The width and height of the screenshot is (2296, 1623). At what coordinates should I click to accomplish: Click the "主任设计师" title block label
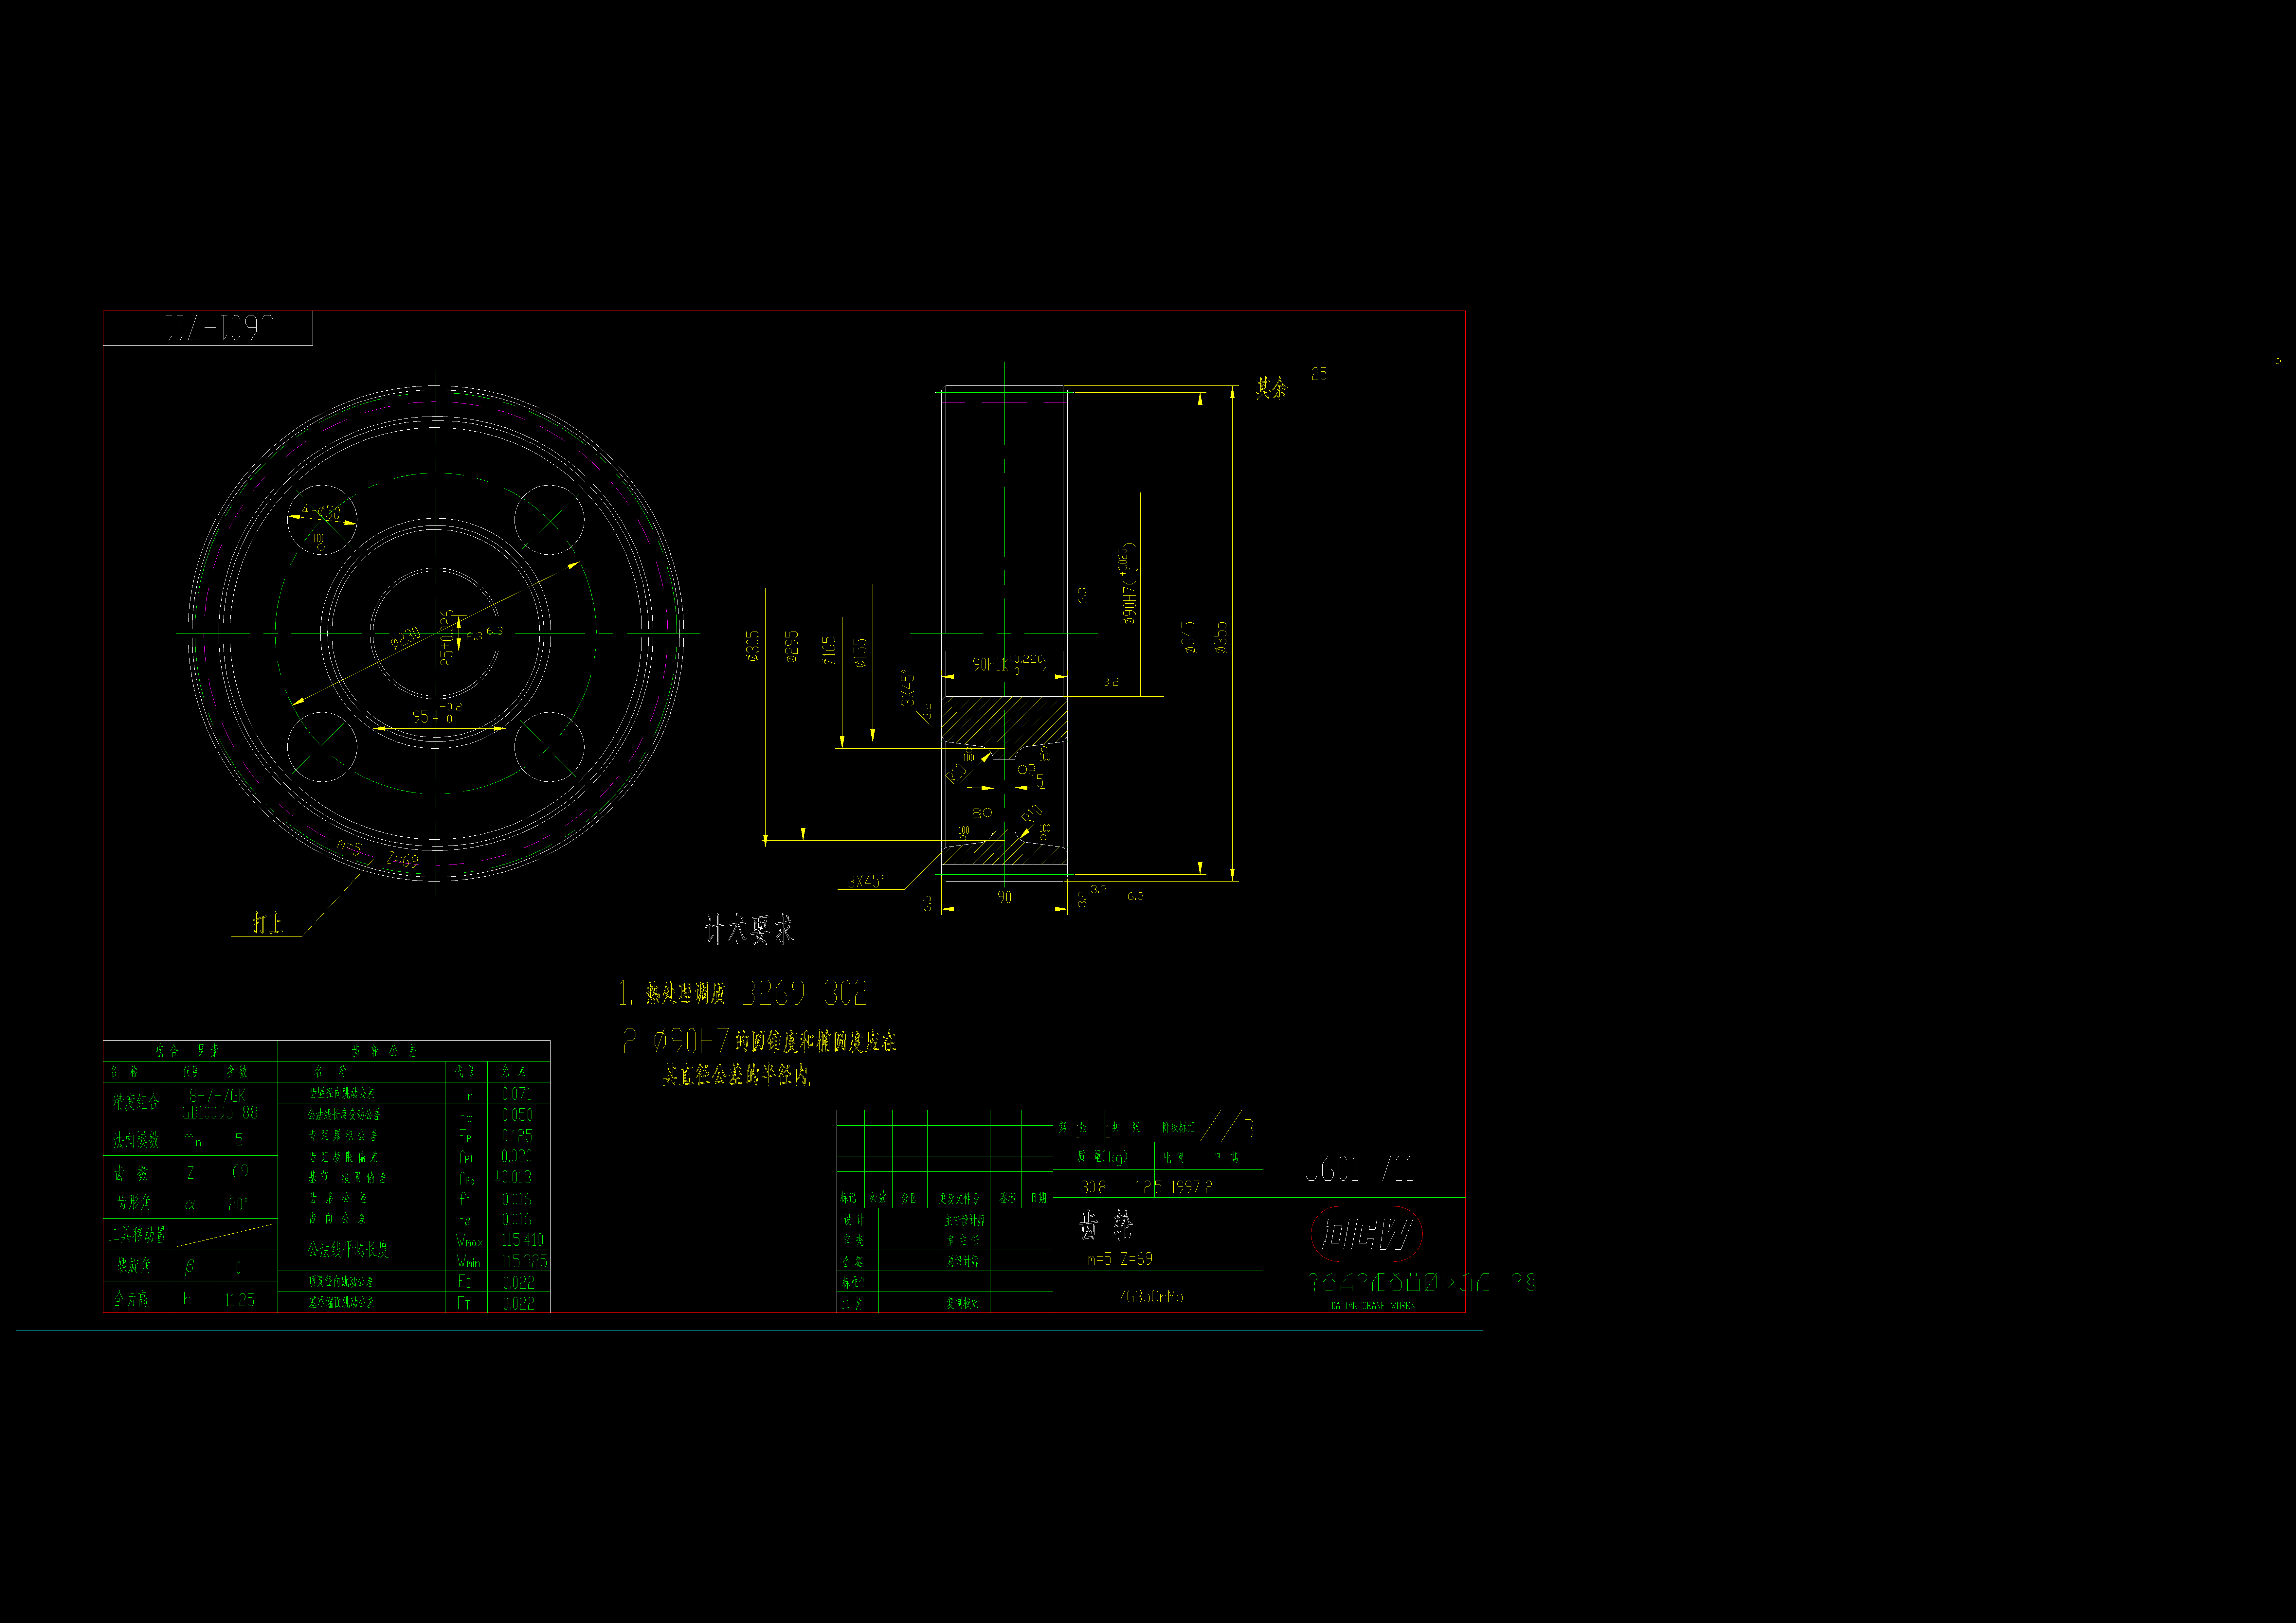965,1220
